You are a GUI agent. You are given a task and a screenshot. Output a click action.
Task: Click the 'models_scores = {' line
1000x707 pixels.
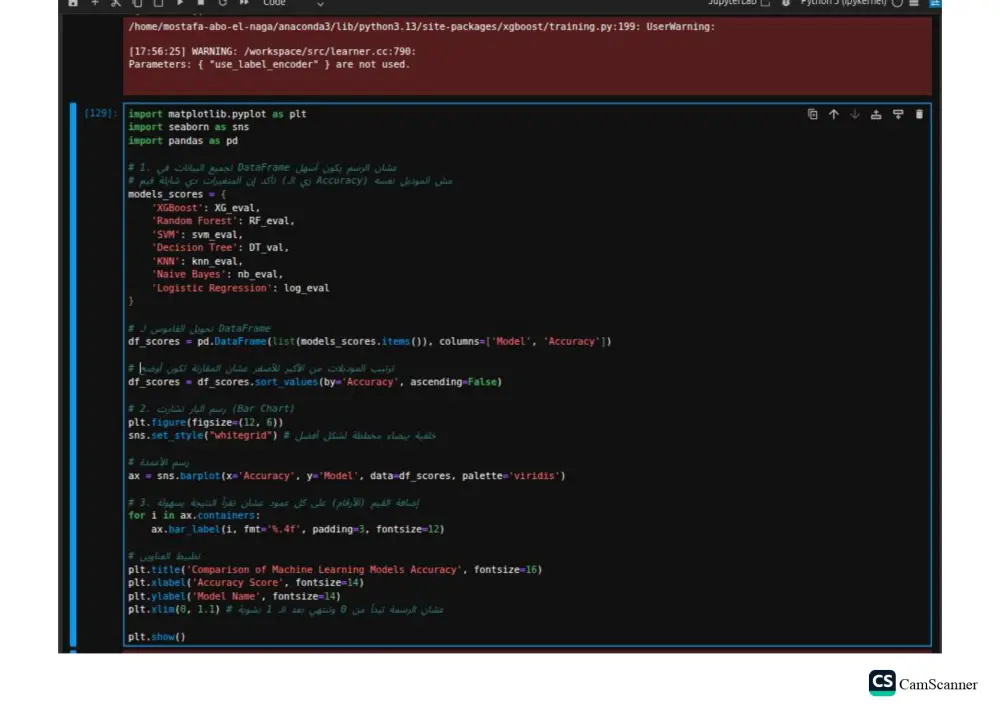(177, 194)
